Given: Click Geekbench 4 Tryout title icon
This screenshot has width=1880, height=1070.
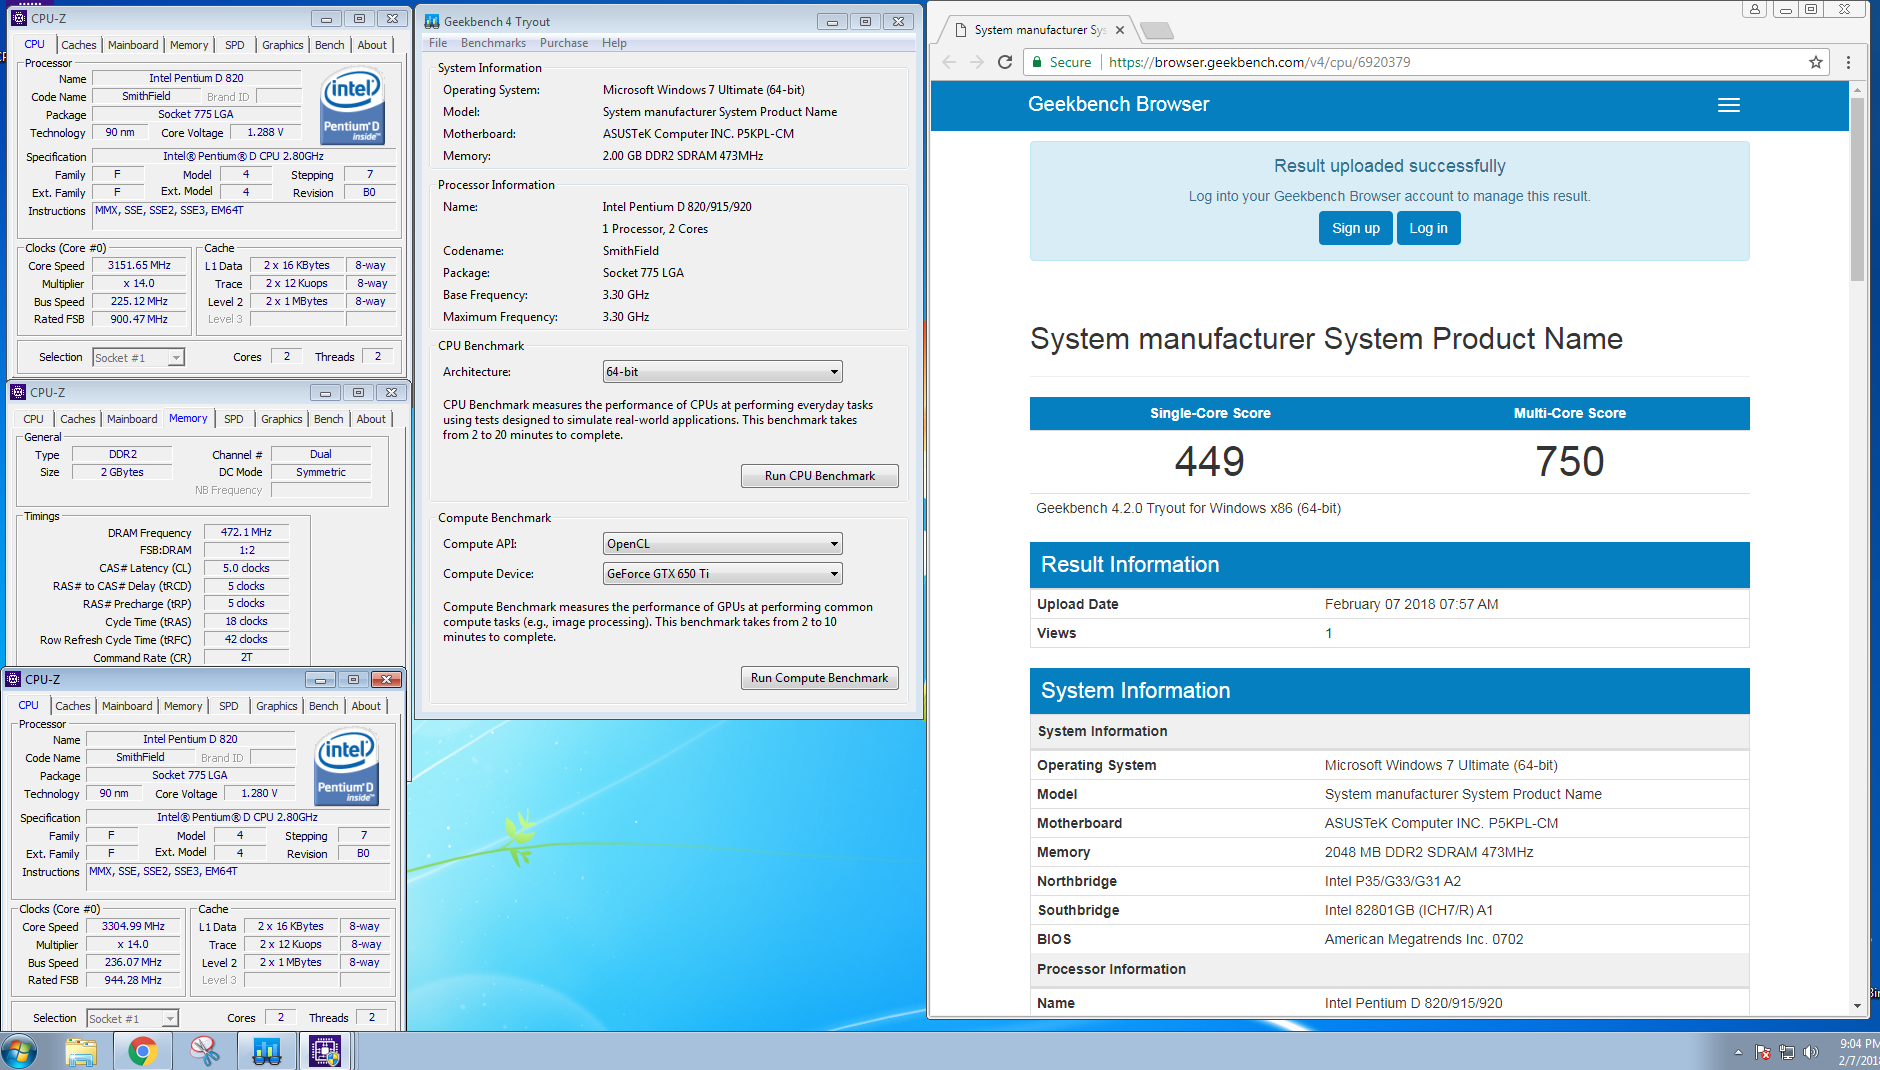Looking at the screenshot, I should tap(432, 21).
